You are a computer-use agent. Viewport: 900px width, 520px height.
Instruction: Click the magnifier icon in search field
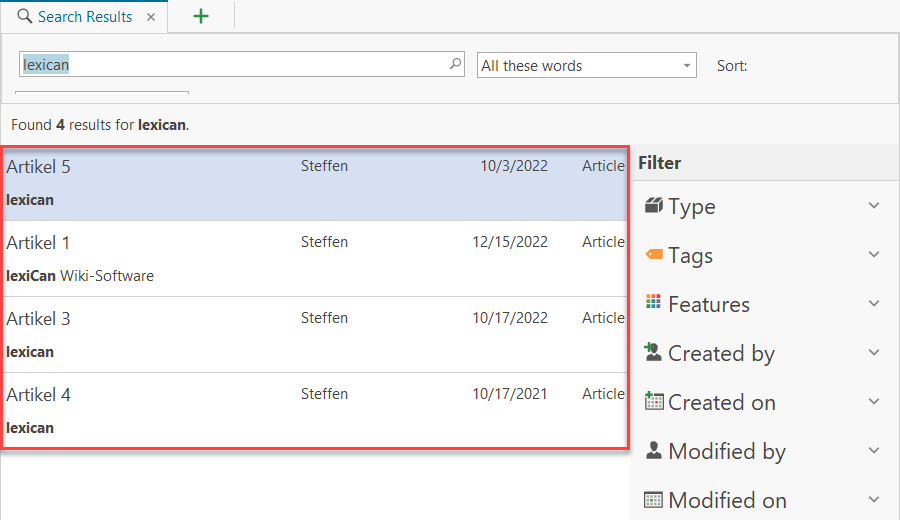[x=456, y=64]
